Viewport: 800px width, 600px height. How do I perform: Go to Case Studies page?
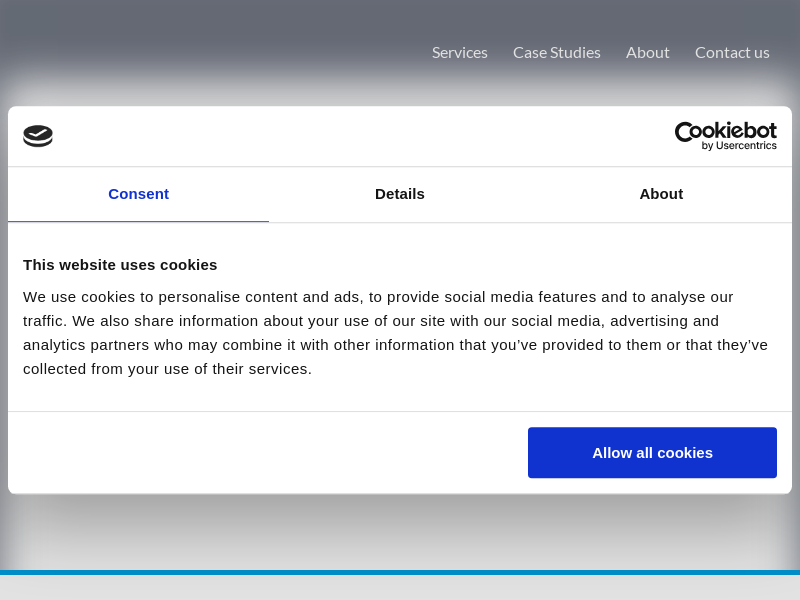(557, 52)
